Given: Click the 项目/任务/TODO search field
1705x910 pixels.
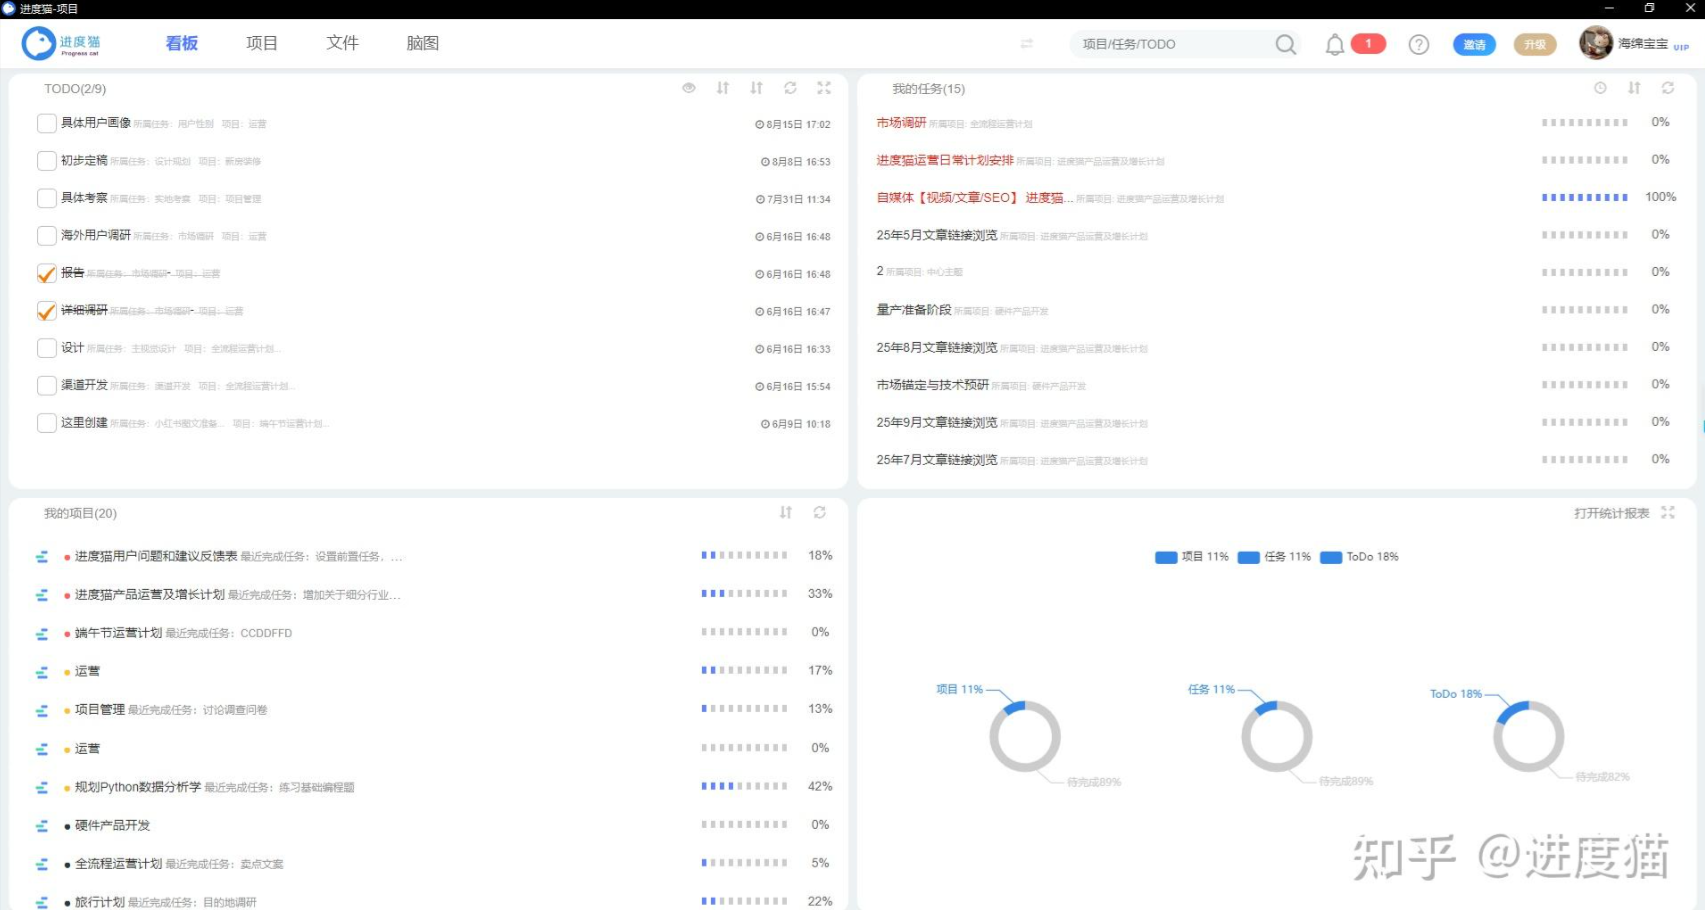Looking at the screenshot, I should 1170,44.
